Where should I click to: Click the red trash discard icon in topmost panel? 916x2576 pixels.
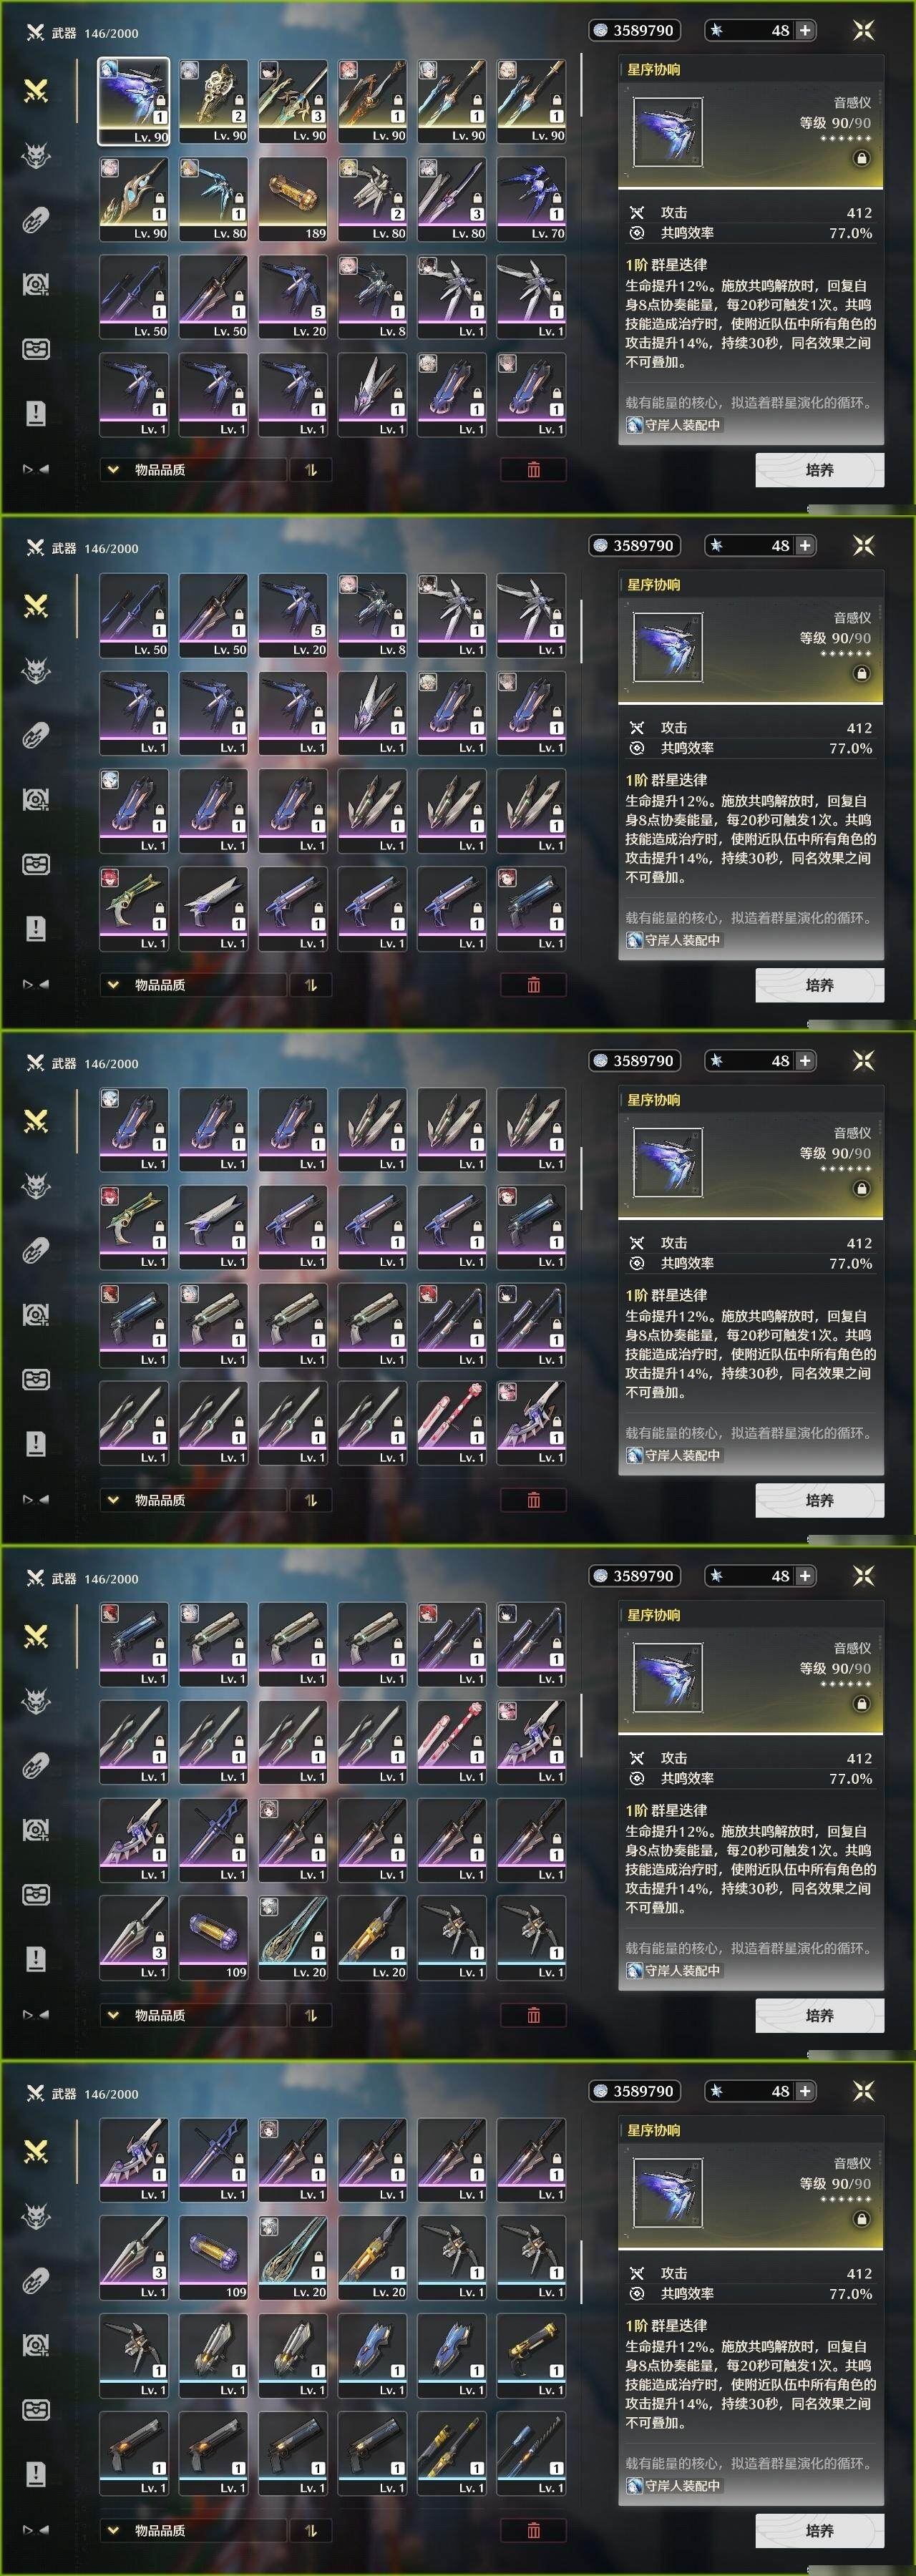coord(533,470)
